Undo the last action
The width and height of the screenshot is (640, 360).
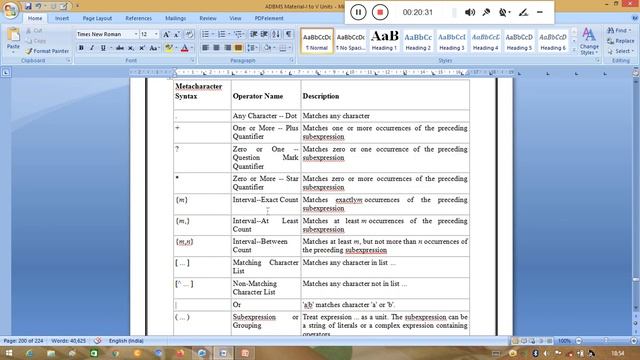(x=38, y=6)
